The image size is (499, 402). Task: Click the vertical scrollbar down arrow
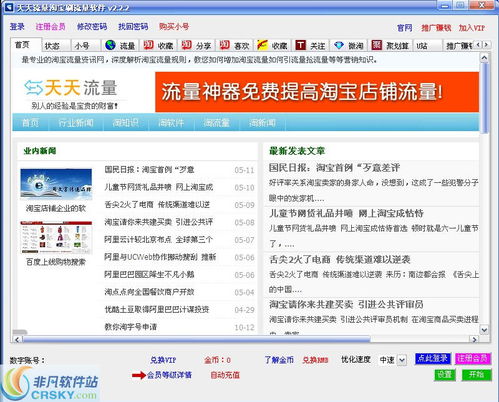pos(484,330)
